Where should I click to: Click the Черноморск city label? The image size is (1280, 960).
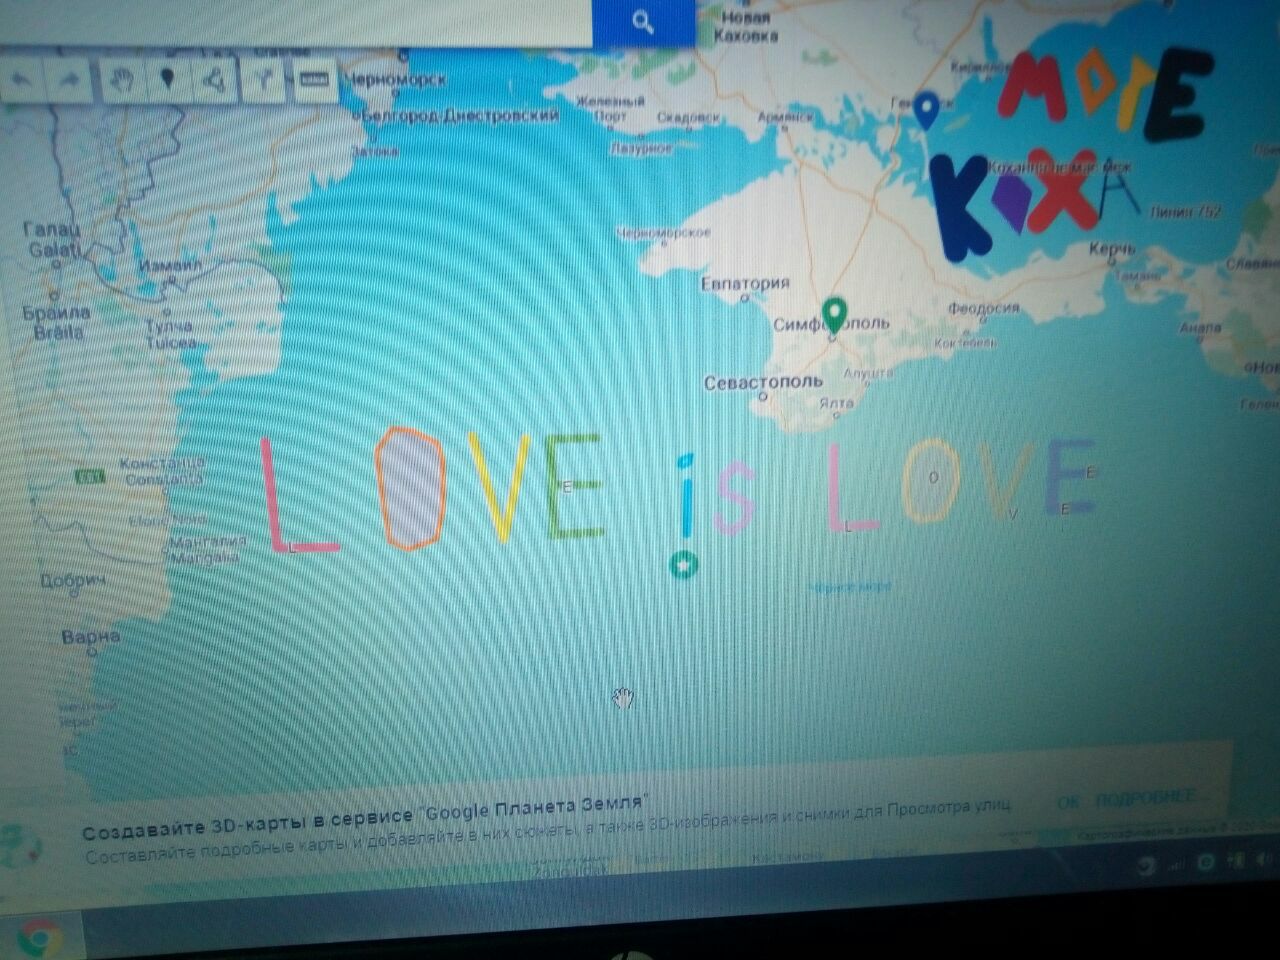click(394, 79)
